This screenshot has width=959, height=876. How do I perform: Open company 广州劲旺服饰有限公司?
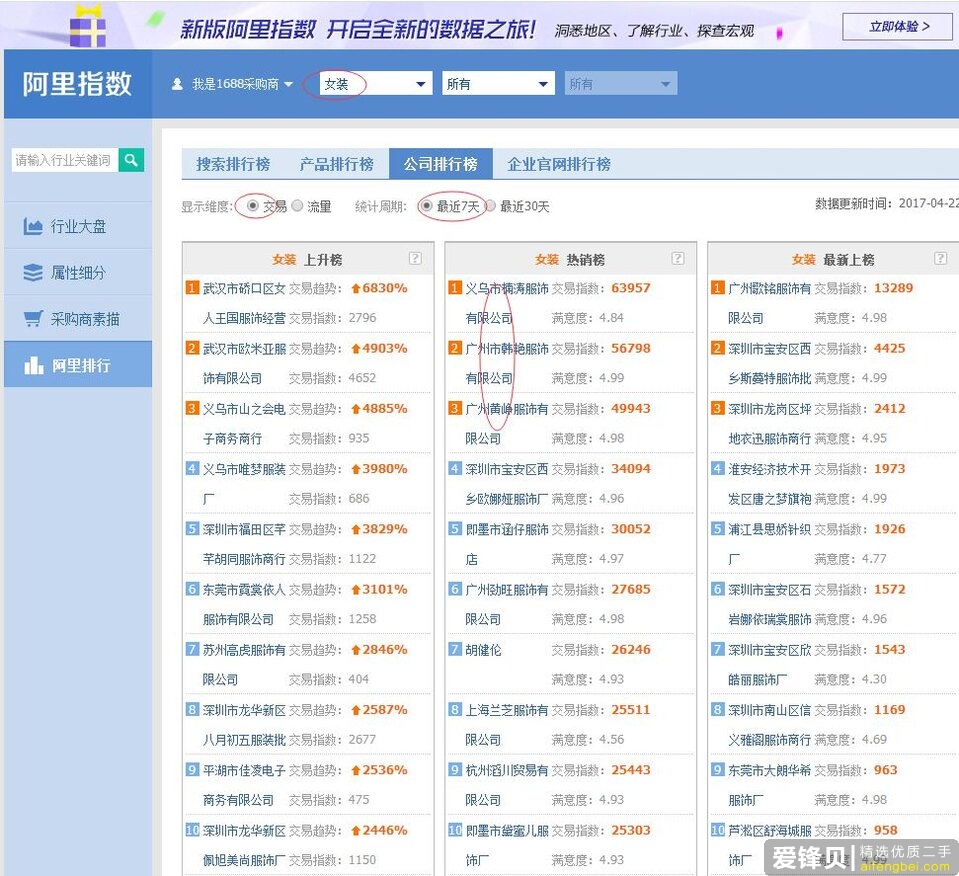pyautogui.click(x=506, y=604)
